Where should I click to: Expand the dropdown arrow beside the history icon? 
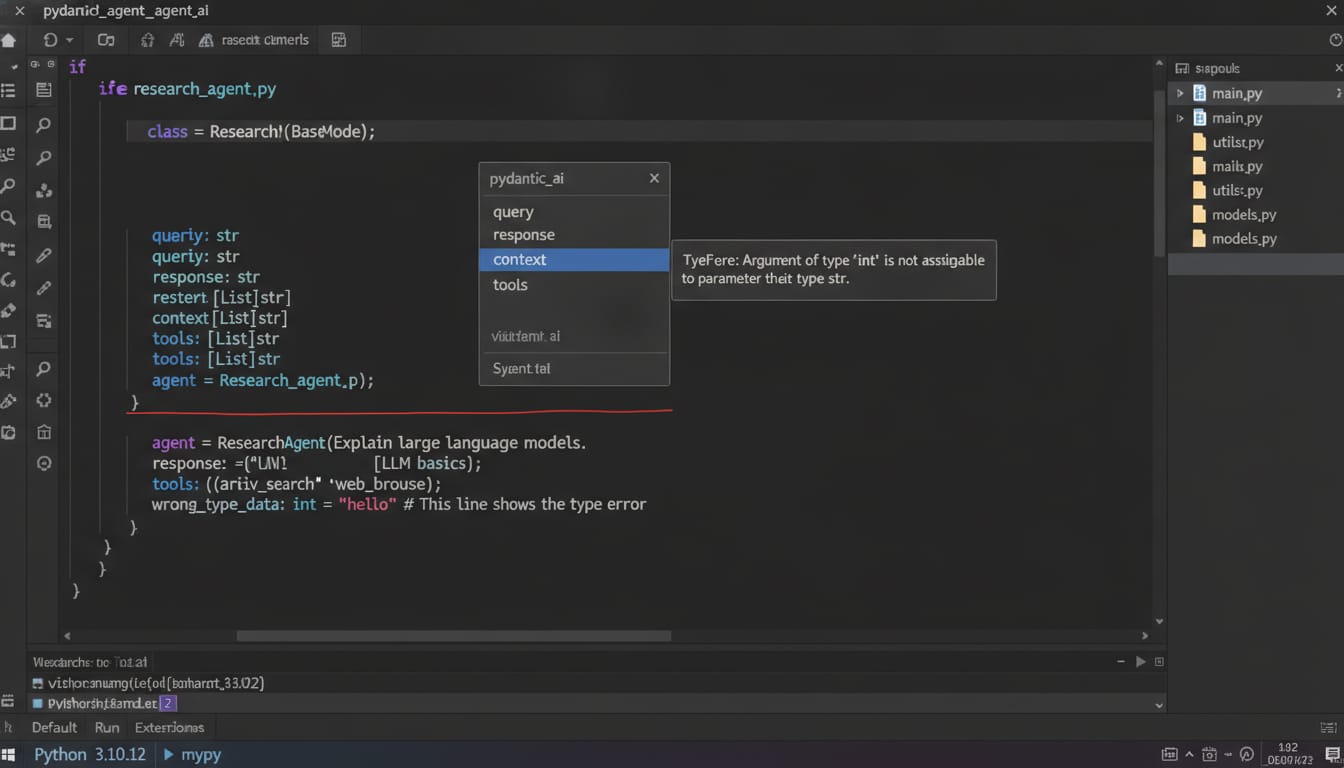click(69, 41)
